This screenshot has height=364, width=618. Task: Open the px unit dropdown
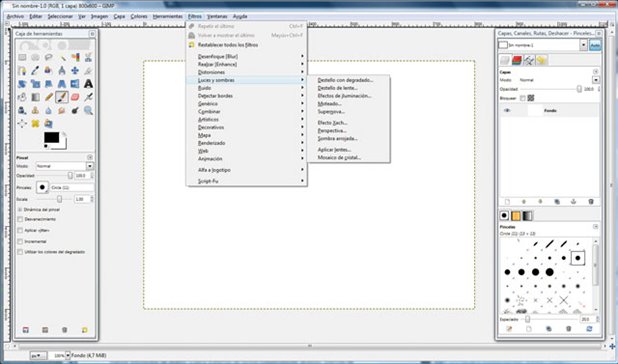(39, 355)
